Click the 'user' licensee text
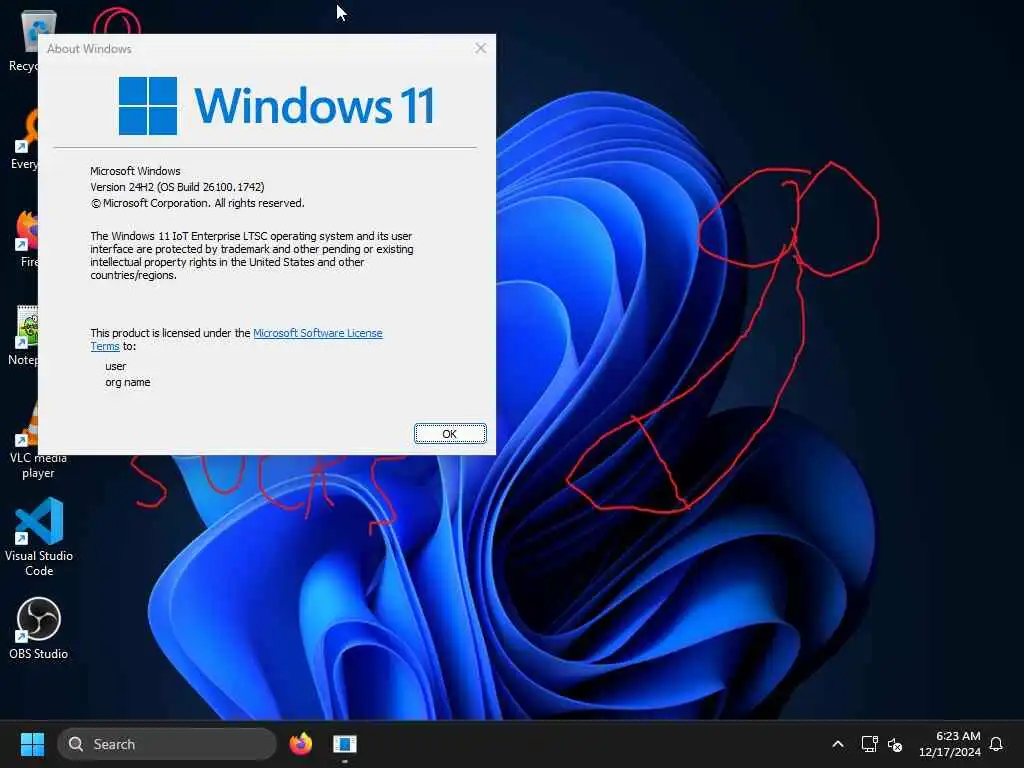Screen dimensions: 1024x768 (116, 366)
